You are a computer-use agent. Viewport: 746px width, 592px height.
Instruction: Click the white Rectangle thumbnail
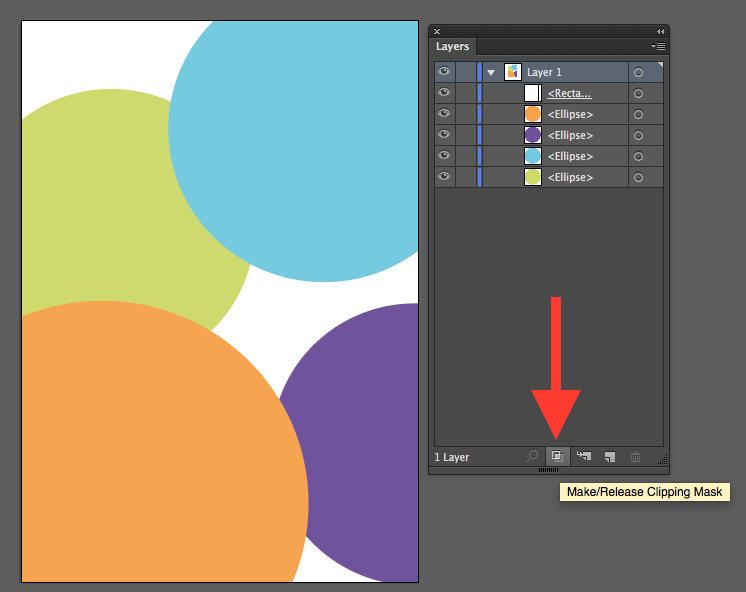point(532,93)
